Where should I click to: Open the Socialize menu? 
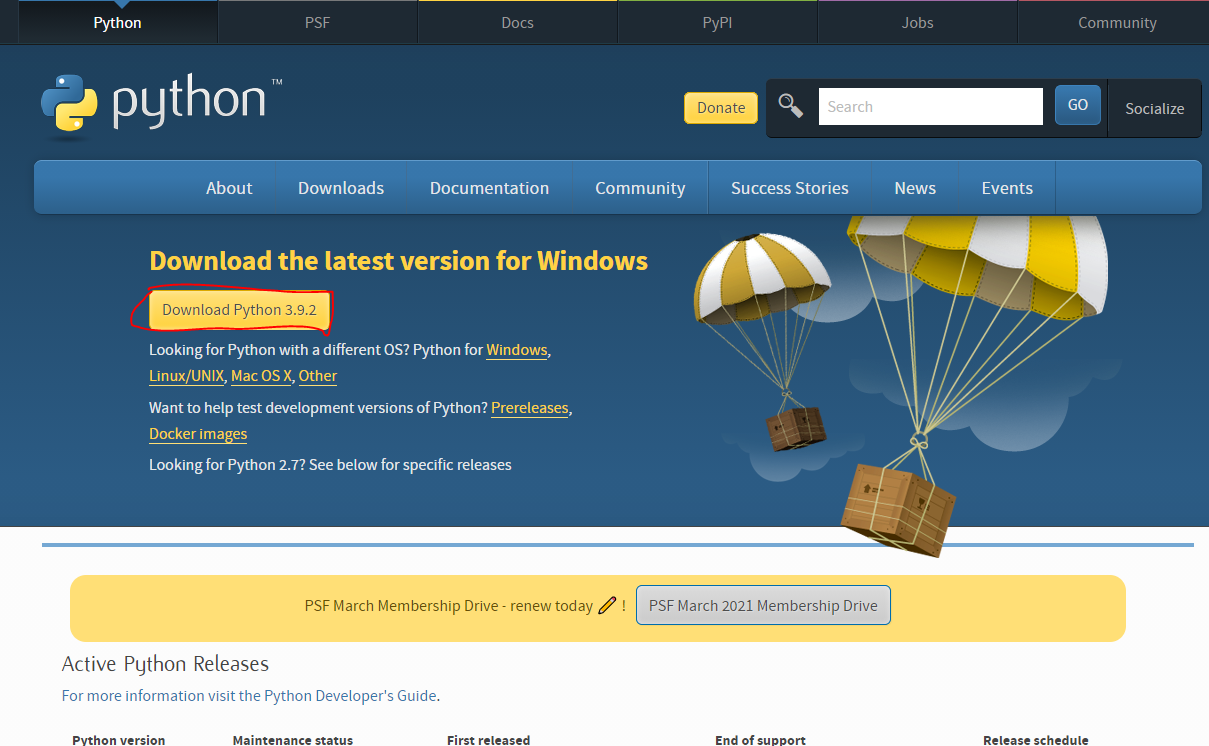[x=1155, y=108]
